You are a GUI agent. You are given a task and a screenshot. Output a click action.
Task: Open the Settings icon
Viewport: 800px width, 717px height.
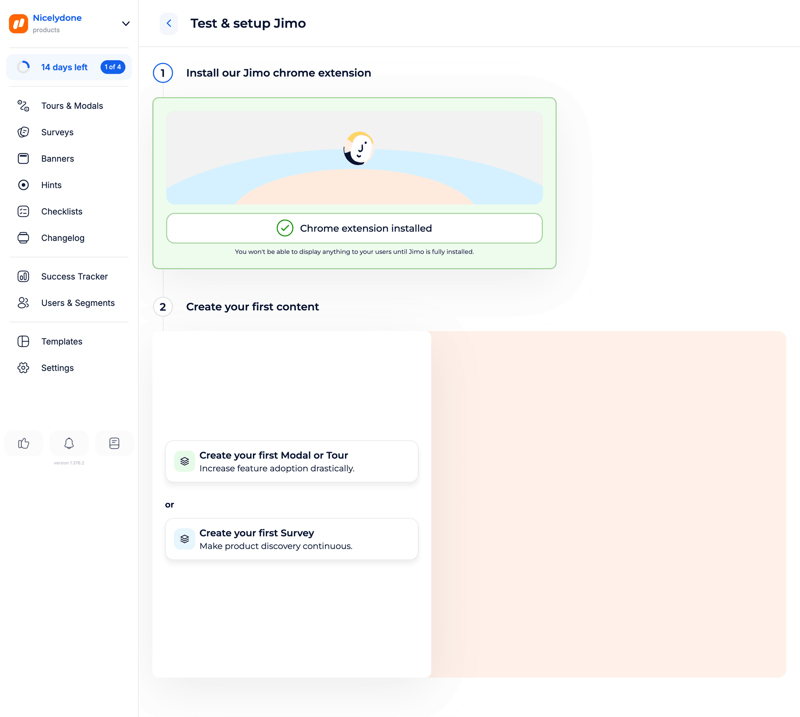22,367
